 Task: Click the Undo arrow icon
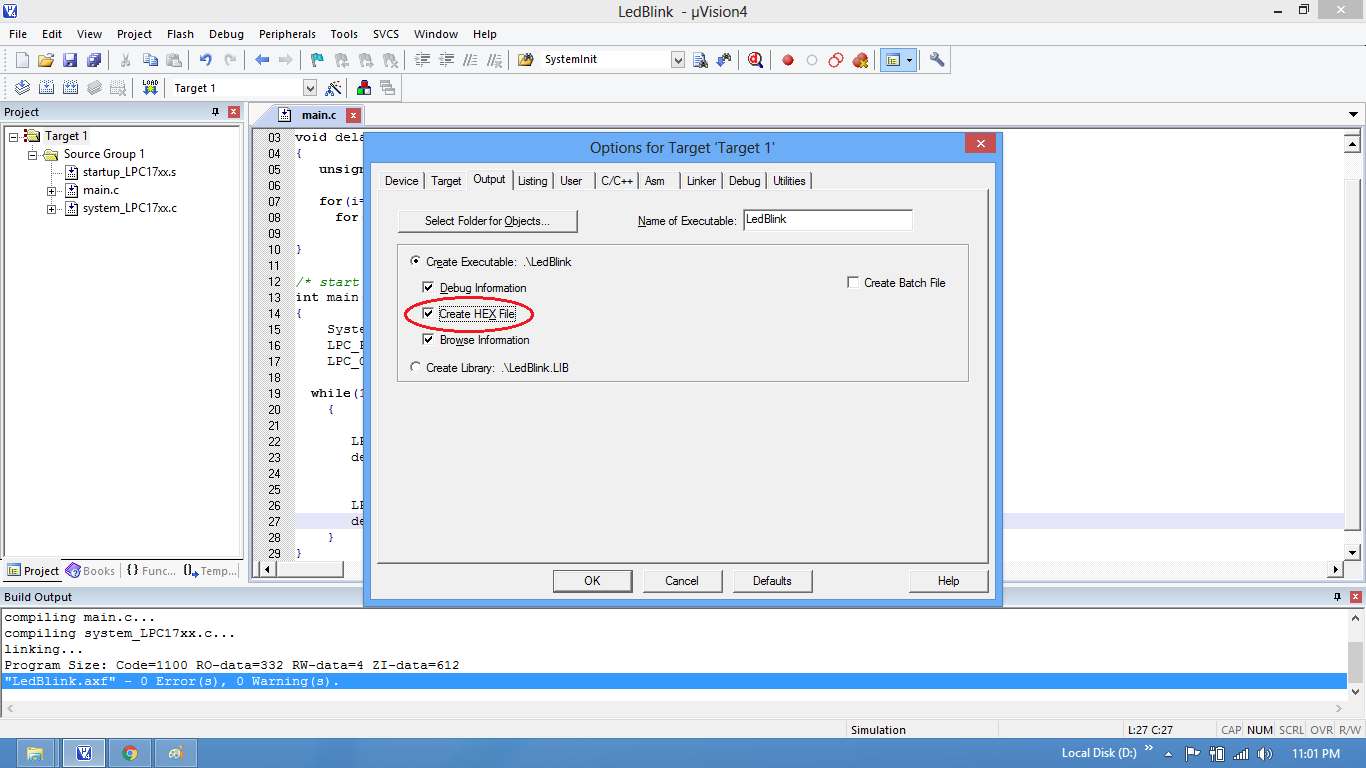tap(205, 60)
